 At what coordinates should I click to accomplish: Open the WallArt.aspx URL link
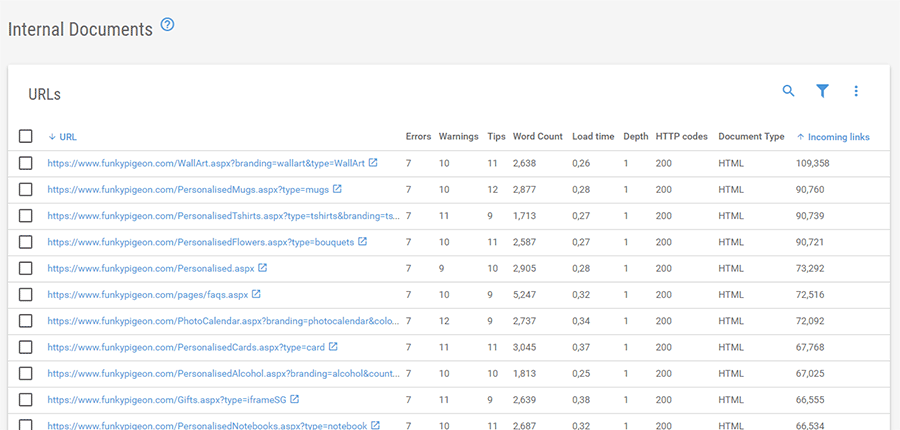click(206, 163)
